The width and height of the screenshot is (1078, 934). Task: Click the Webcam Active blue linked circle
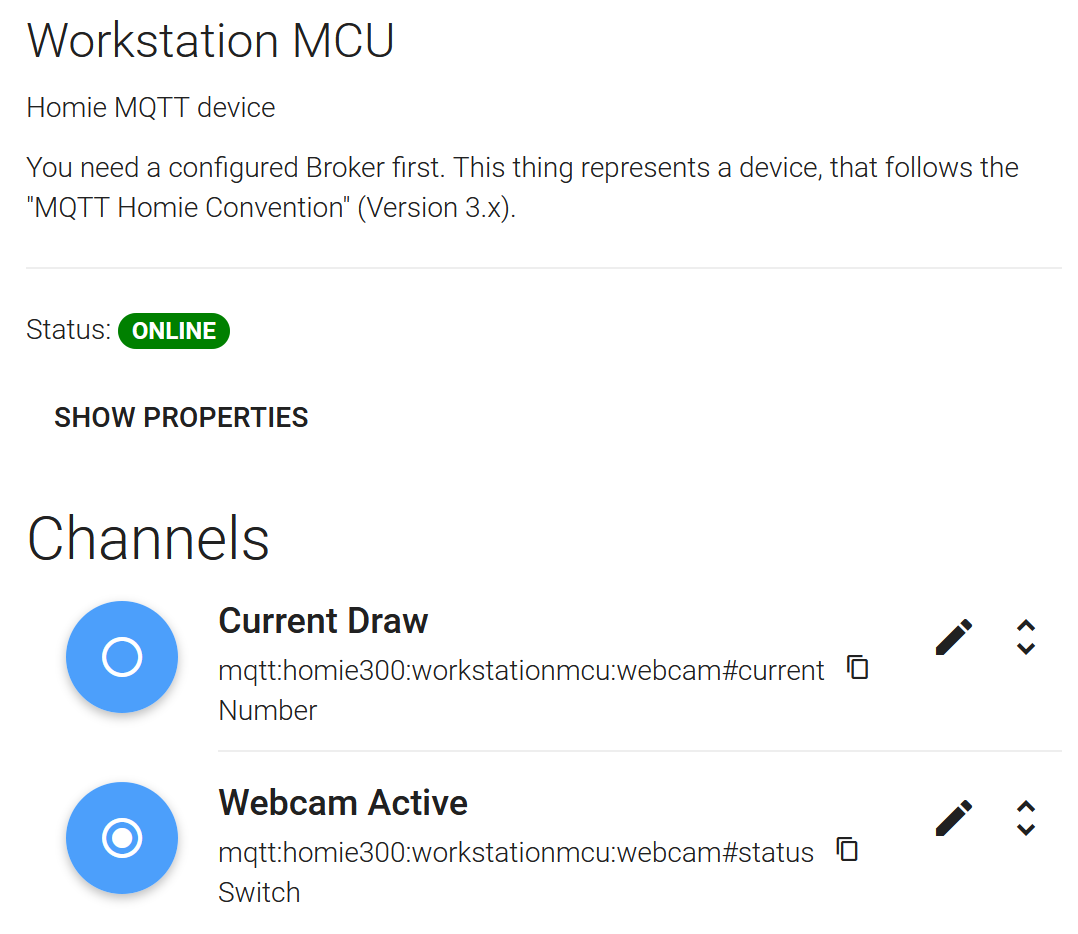(122, 838)
